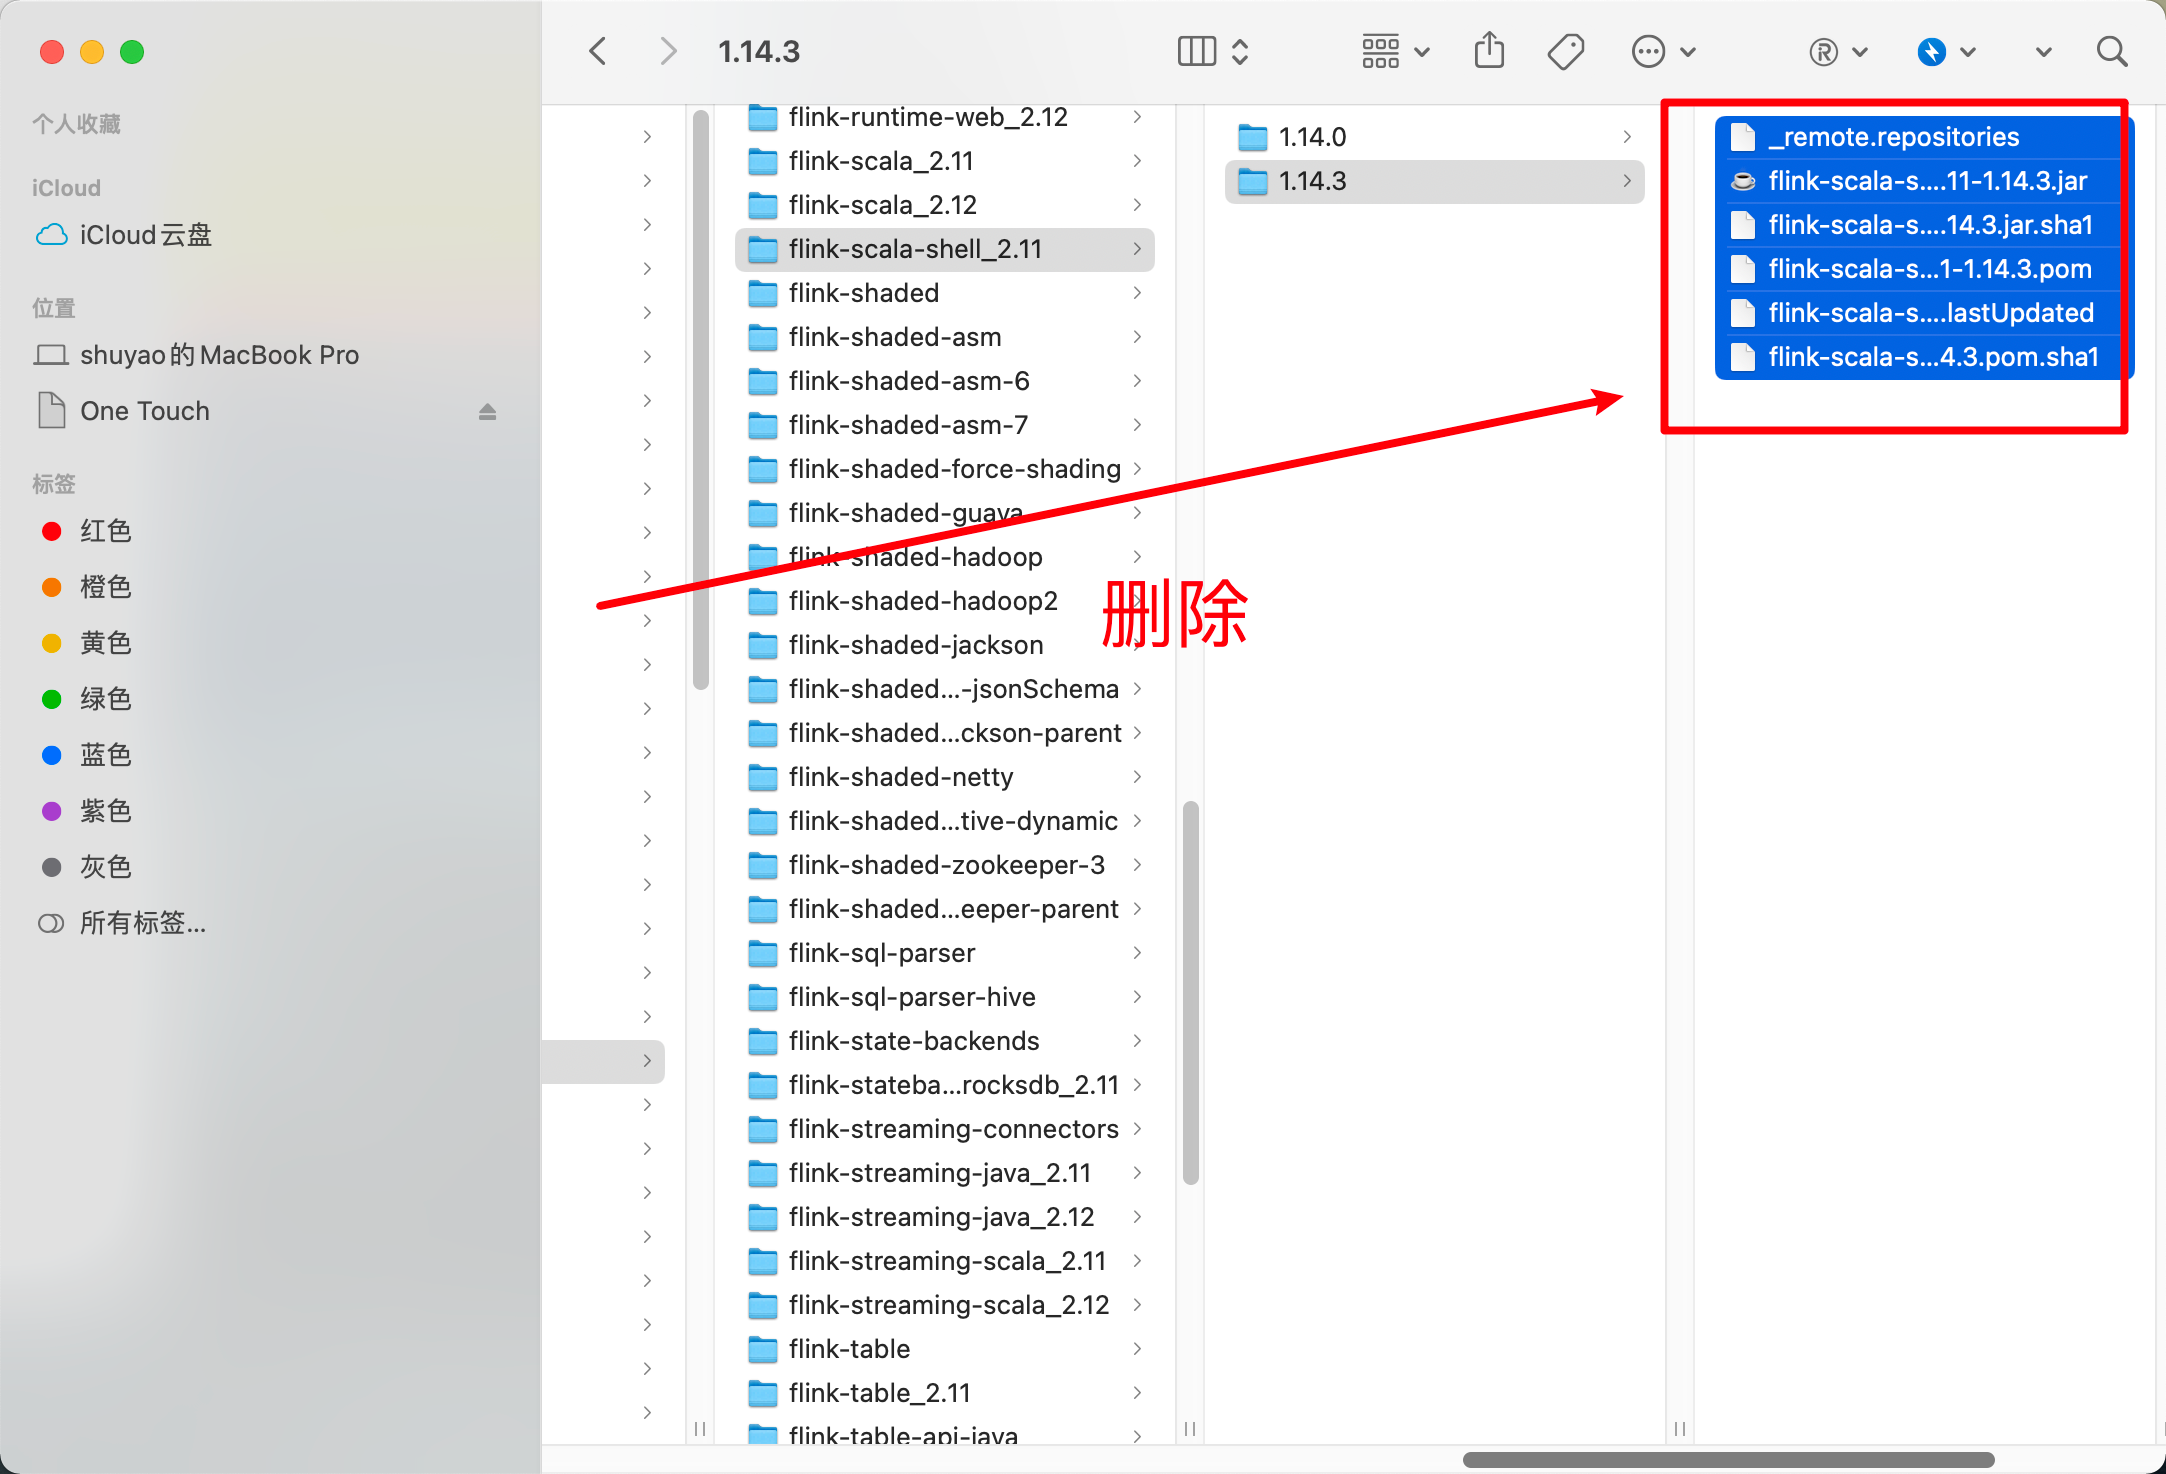Open the flink-stateba...rocksdb_2.11 folder
The width and height of the screenshot is (2166, 1474).
944,1085
